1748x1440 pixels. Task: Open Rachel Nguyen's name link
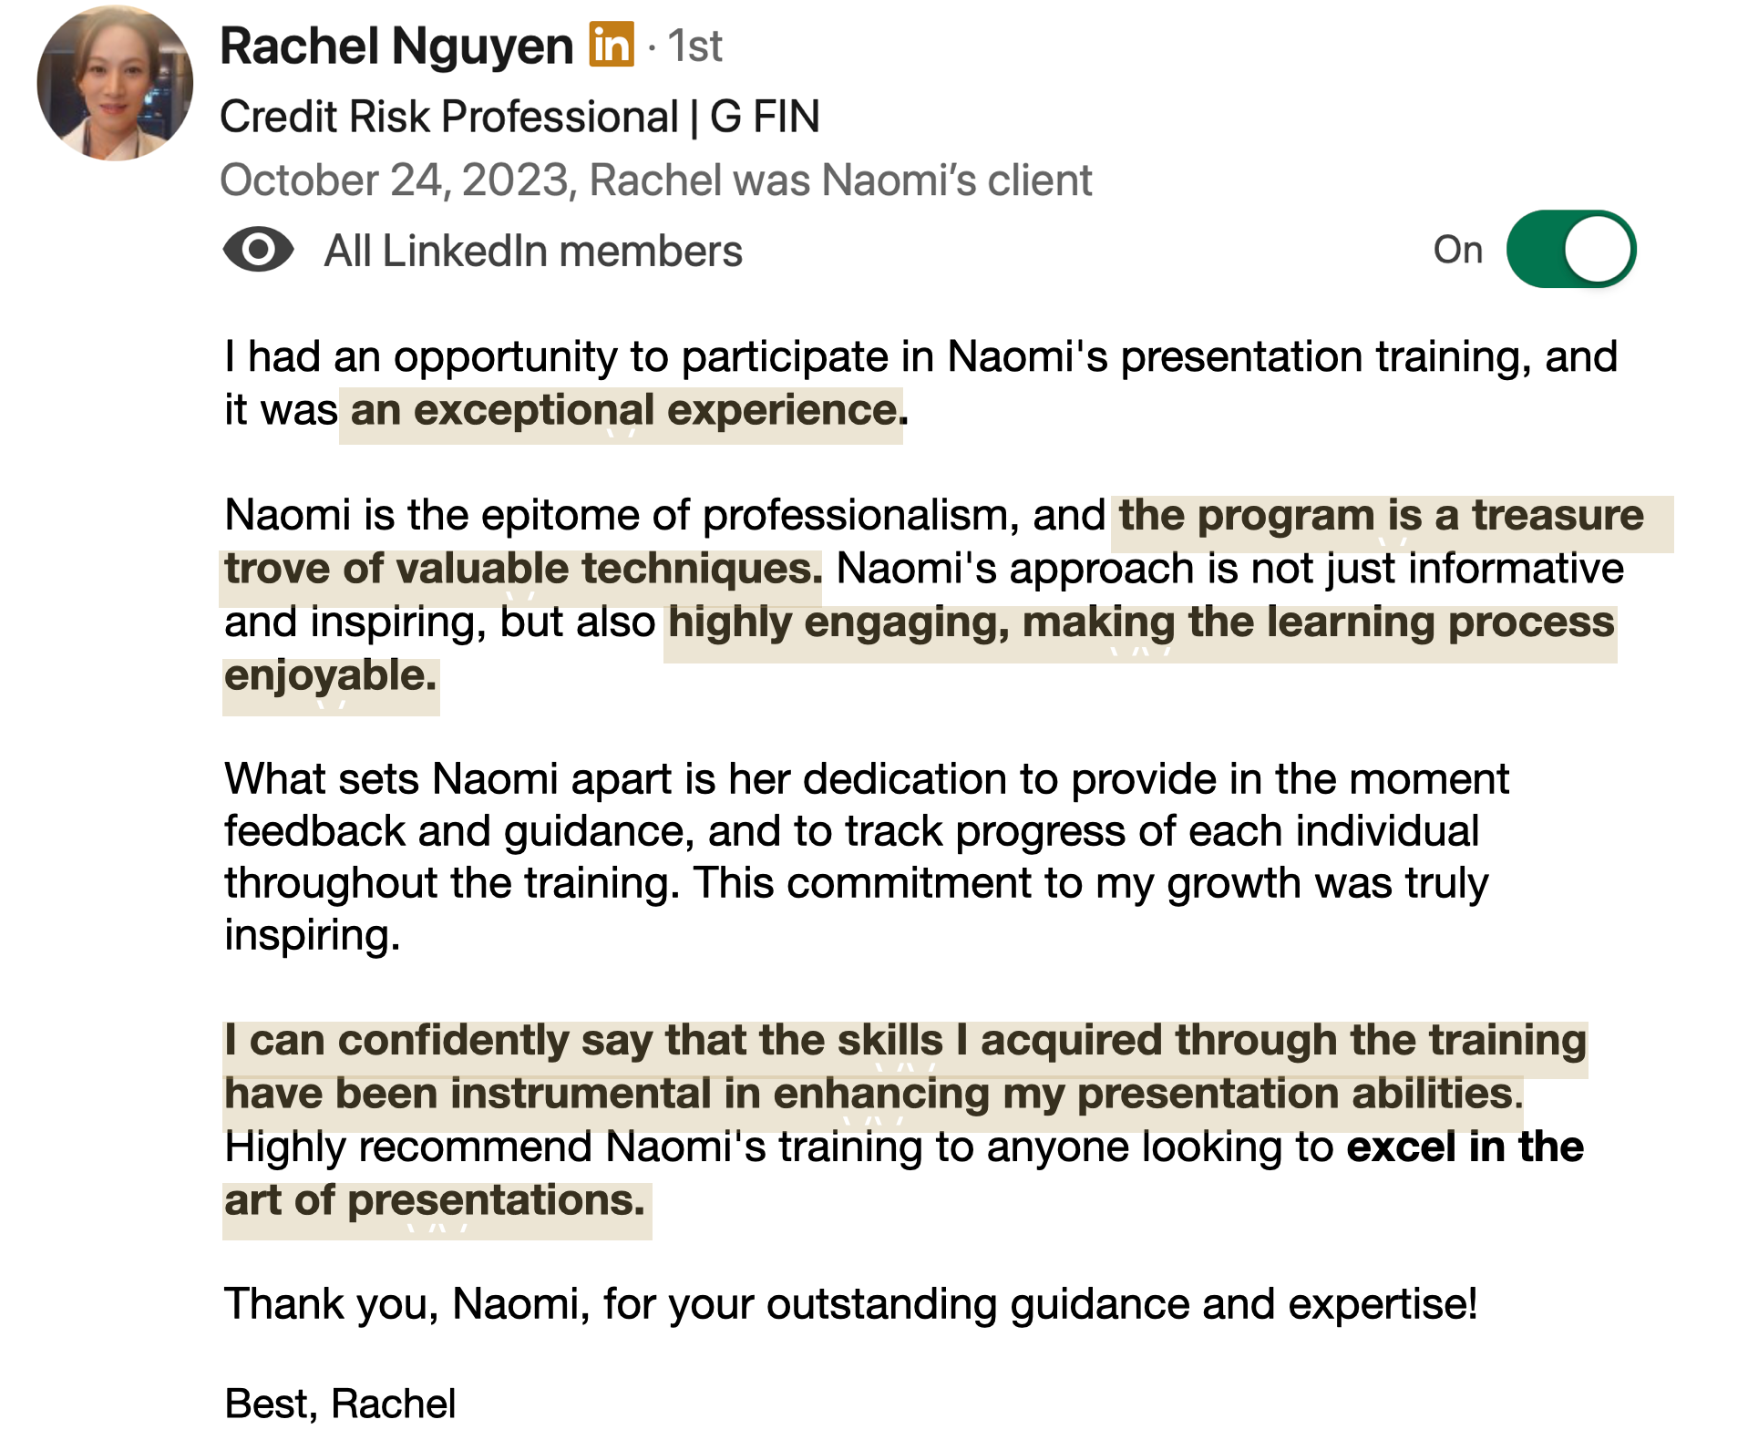pyautogui.click(x=396, y=46)
